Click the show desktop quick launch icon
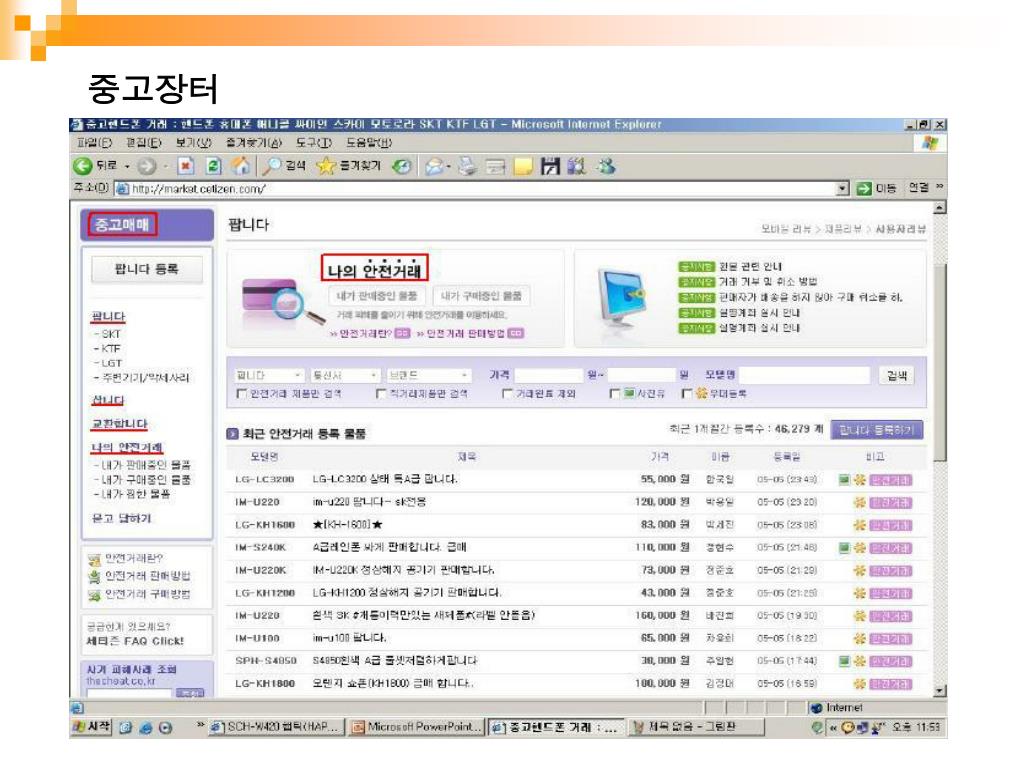Image resolution: width=1024 pixels, height=768 pixels. 125,728
